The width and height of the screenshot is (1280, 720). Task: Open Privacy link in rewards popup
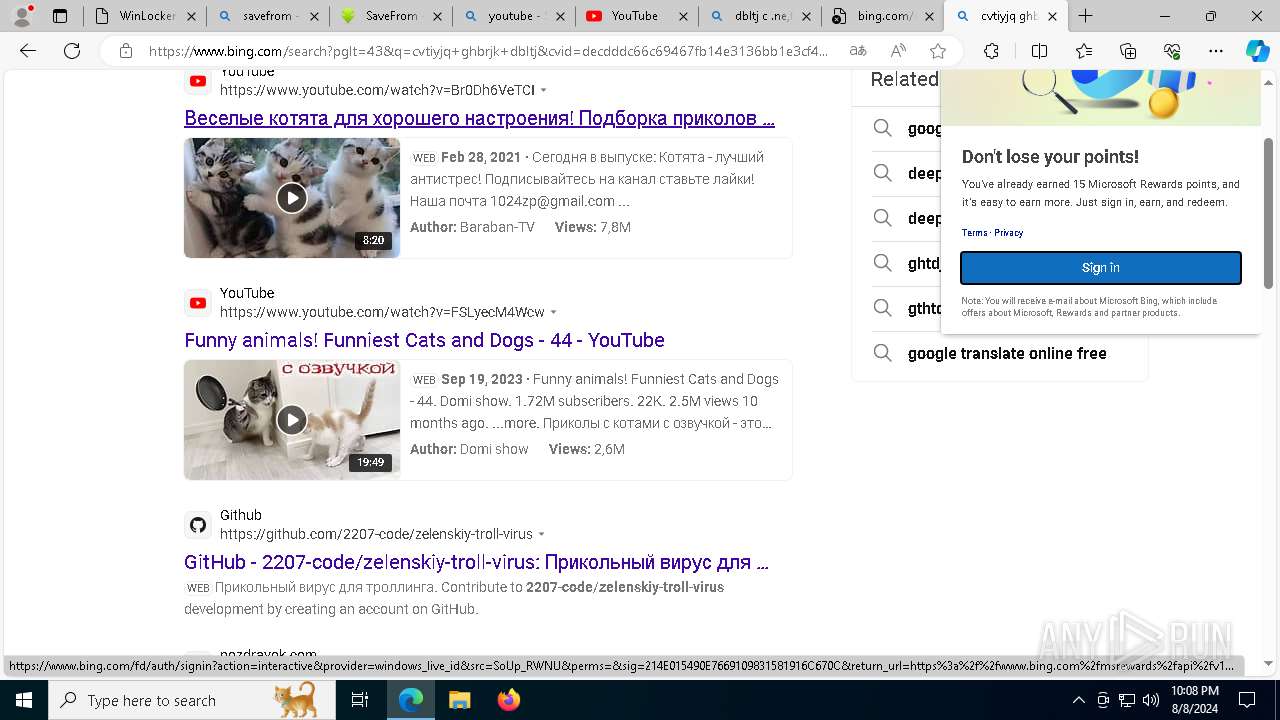(1008, 233)
